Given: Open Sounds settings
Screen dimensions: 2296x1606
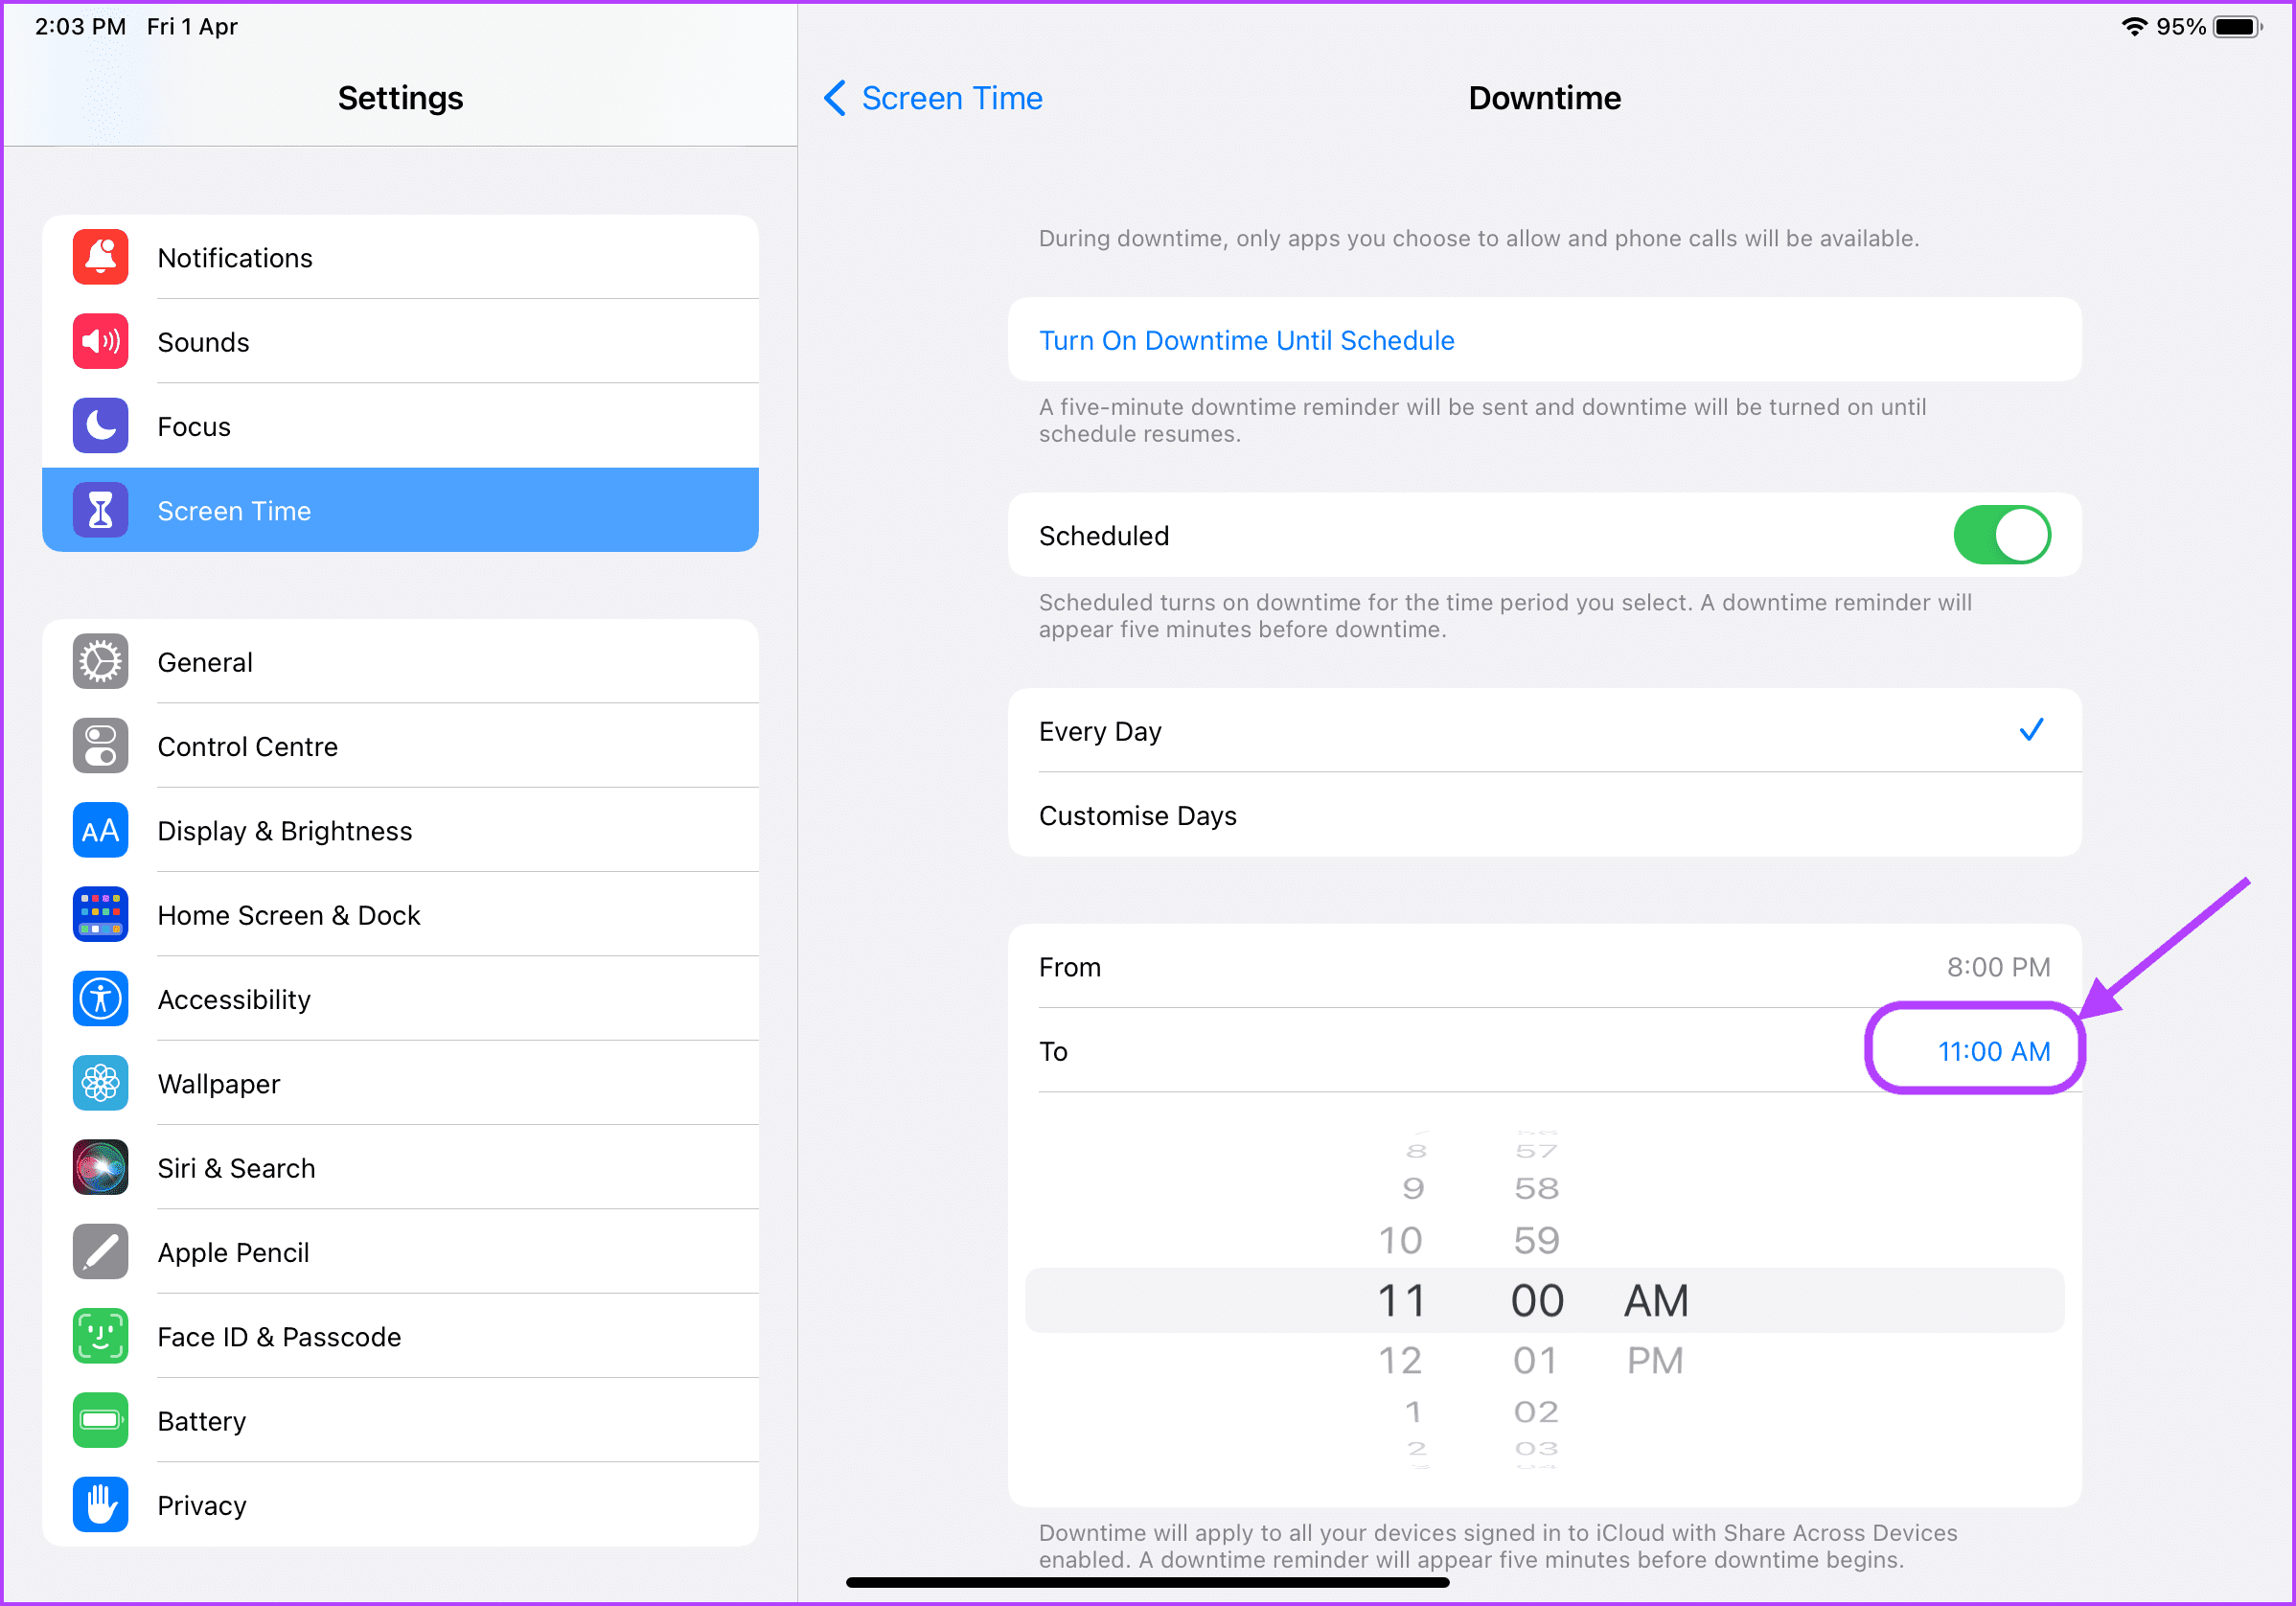Looking at the screenshot, I should (400, 341).
